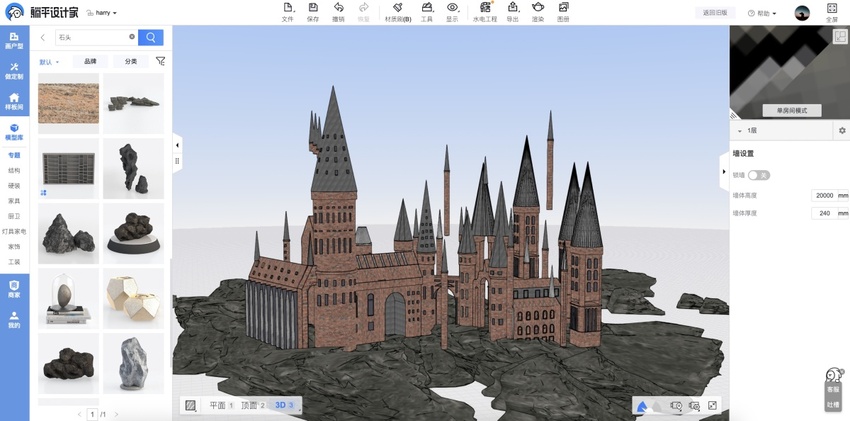Click the 撤销 (Undo) icon
The height and width of the screenshot is (421, 850).
pos(339,12)
